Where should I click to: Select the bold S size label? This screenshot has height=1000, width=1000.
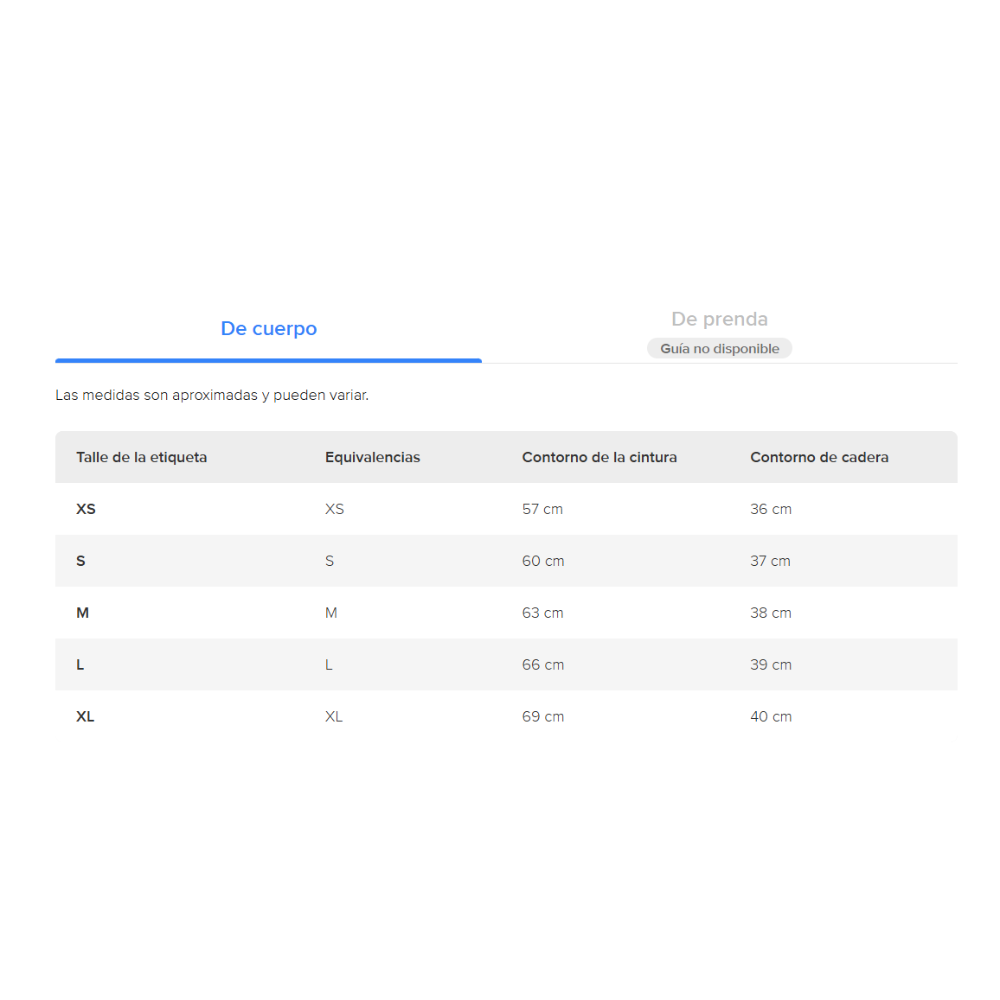[x=81, y=561]
